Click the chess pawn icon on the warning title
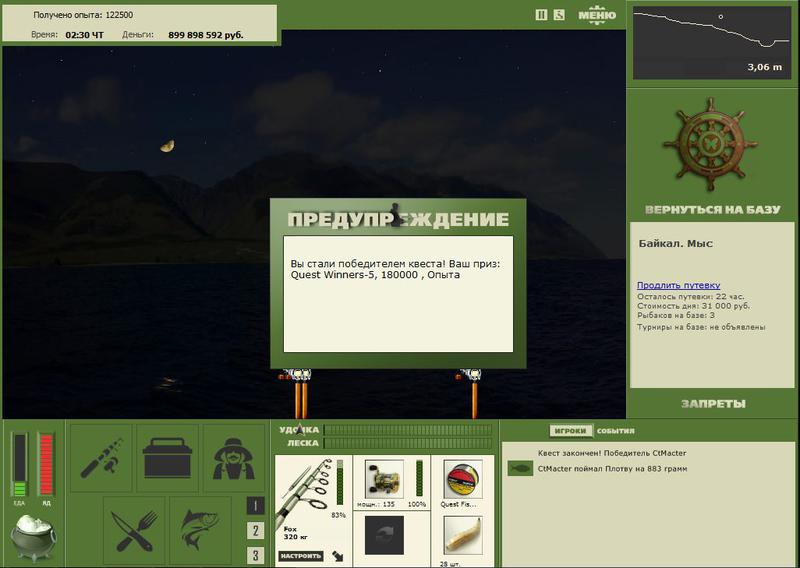 point(395,214)
